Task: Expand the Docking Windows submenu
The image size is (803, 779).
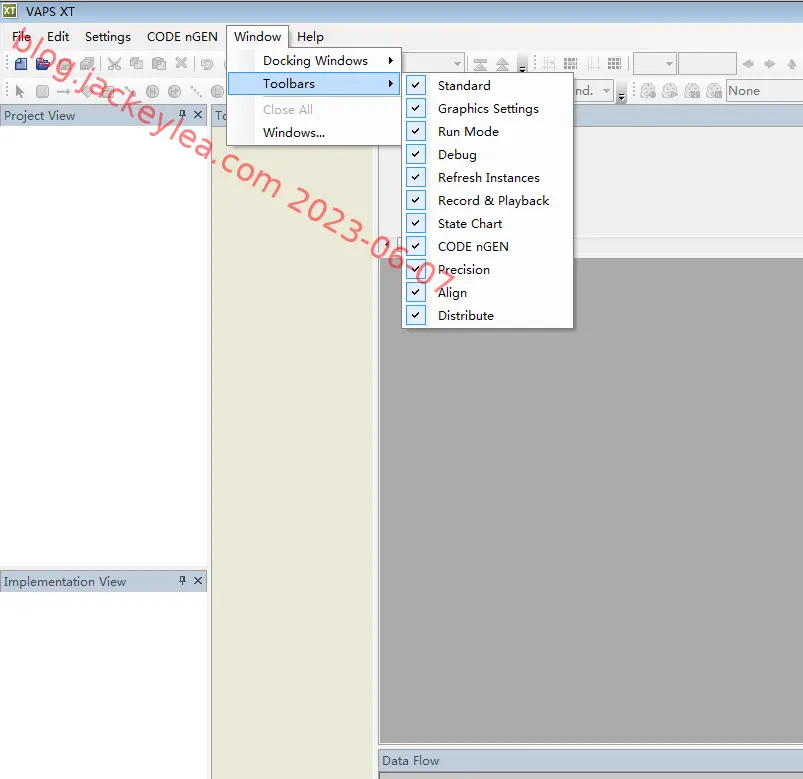Action: (314, 60)
